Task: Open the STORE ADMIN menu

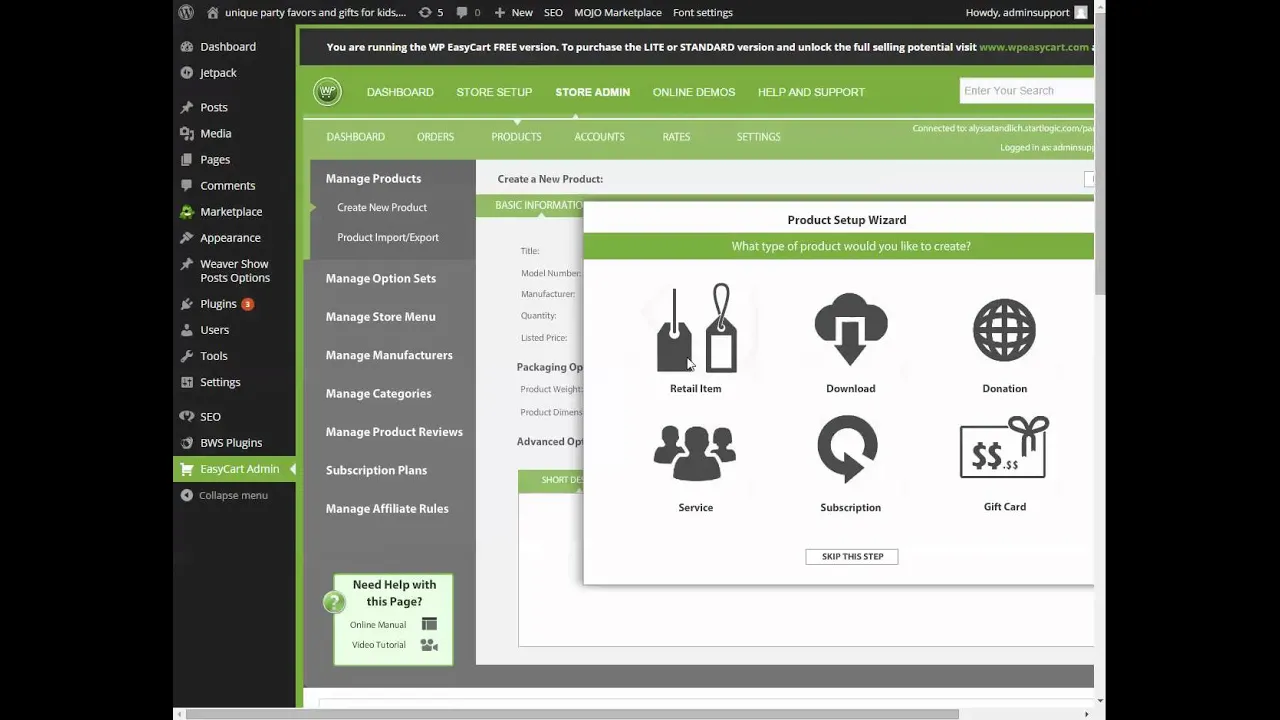Action: click(592, 92)
